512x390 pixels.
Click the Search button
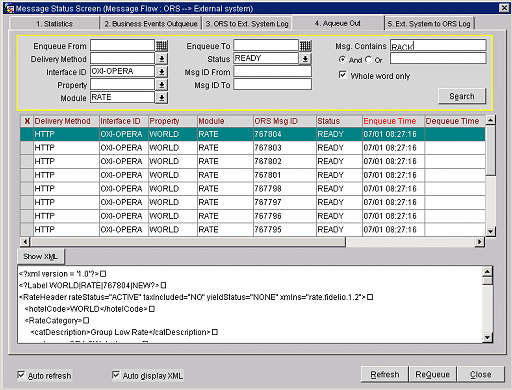(x=462, y=96)
